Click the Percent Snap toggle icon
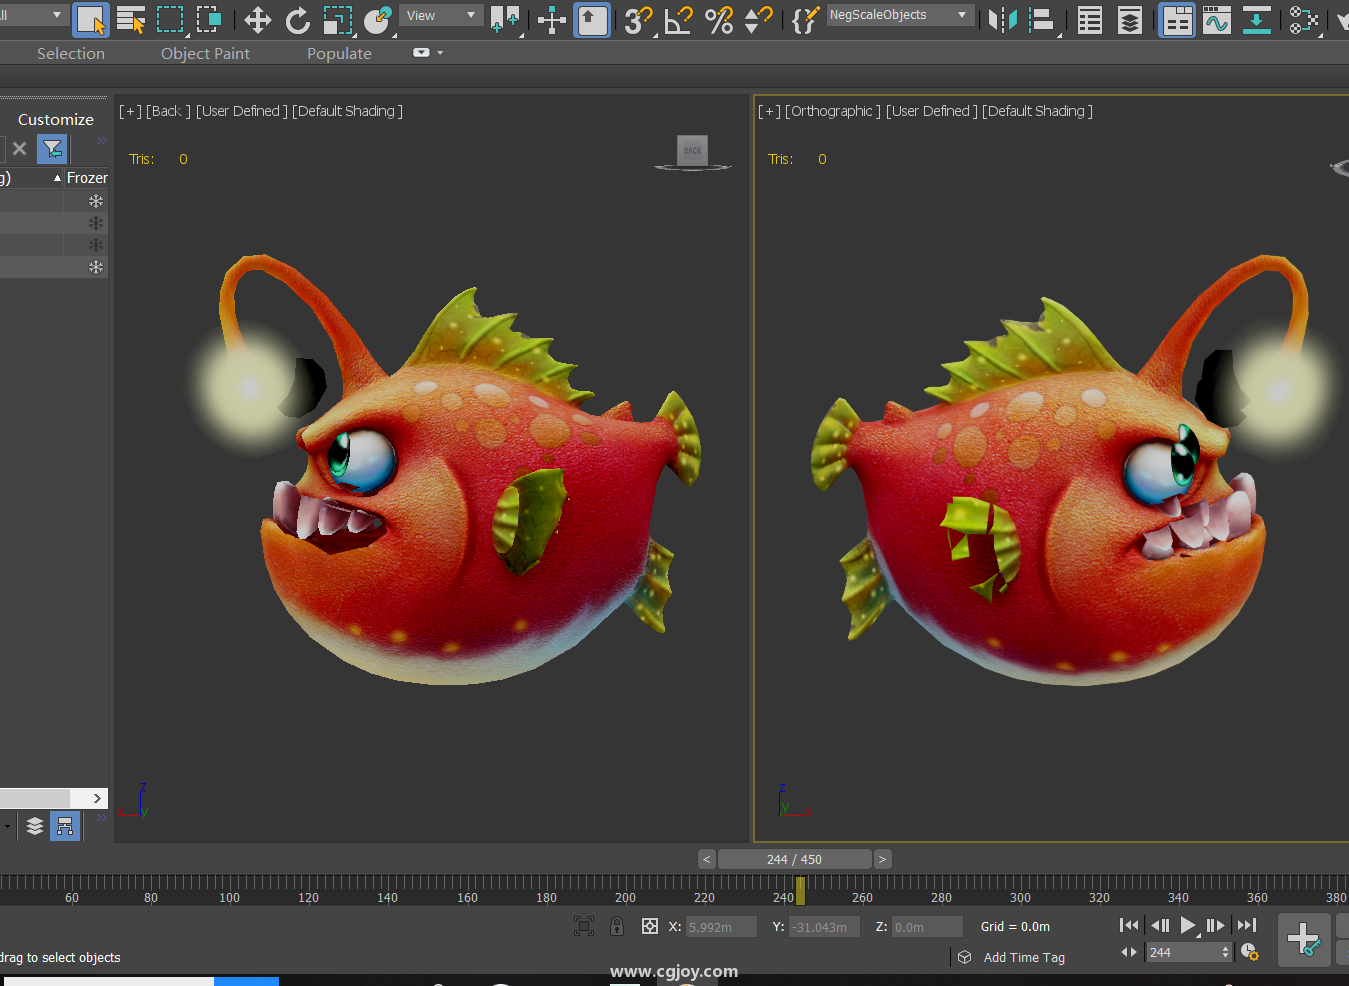This screenshot has height=986, width=1349. pos(718,20)
